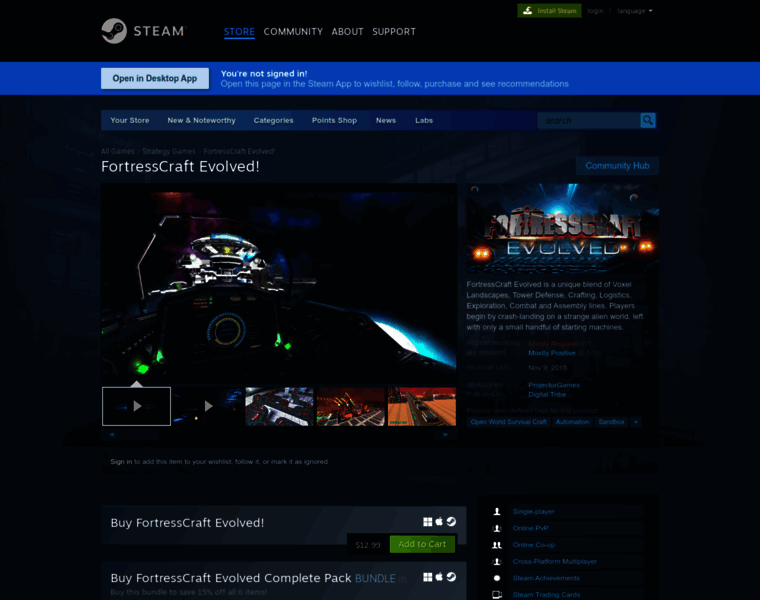Click the Open World Survival Craft tag
Viewport: 760px width, 600px height.
tap(508, 422)
